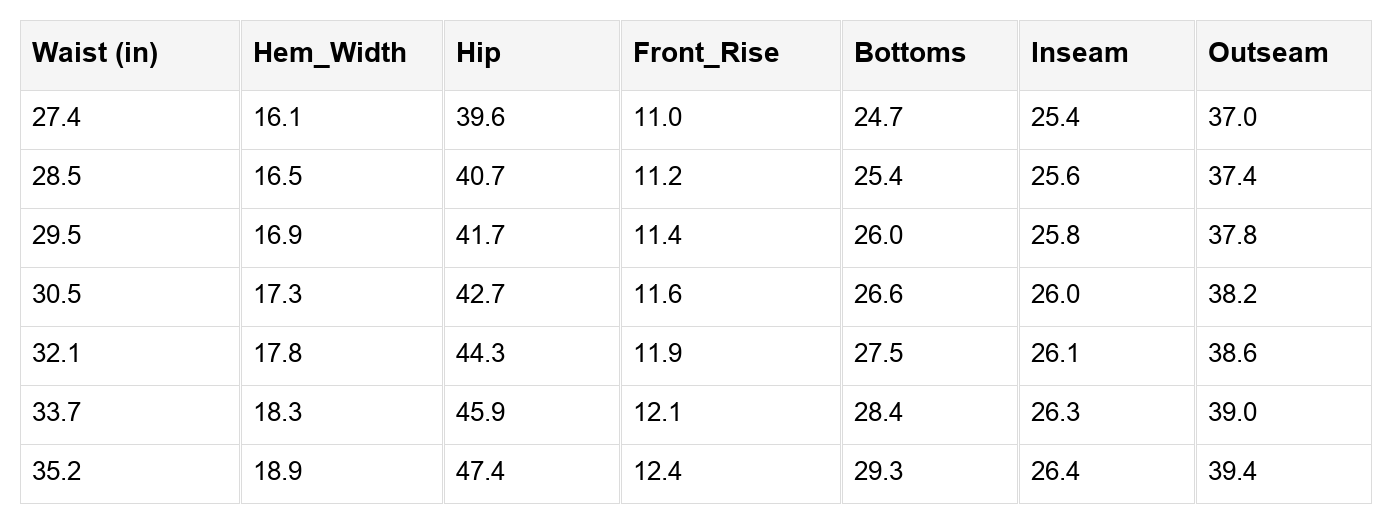Image resolution: width=1391 pixels, height=523 pixels.
Task: Select waist cell showing 35.2
Action: pyautogui.click(x=56, y=472)
